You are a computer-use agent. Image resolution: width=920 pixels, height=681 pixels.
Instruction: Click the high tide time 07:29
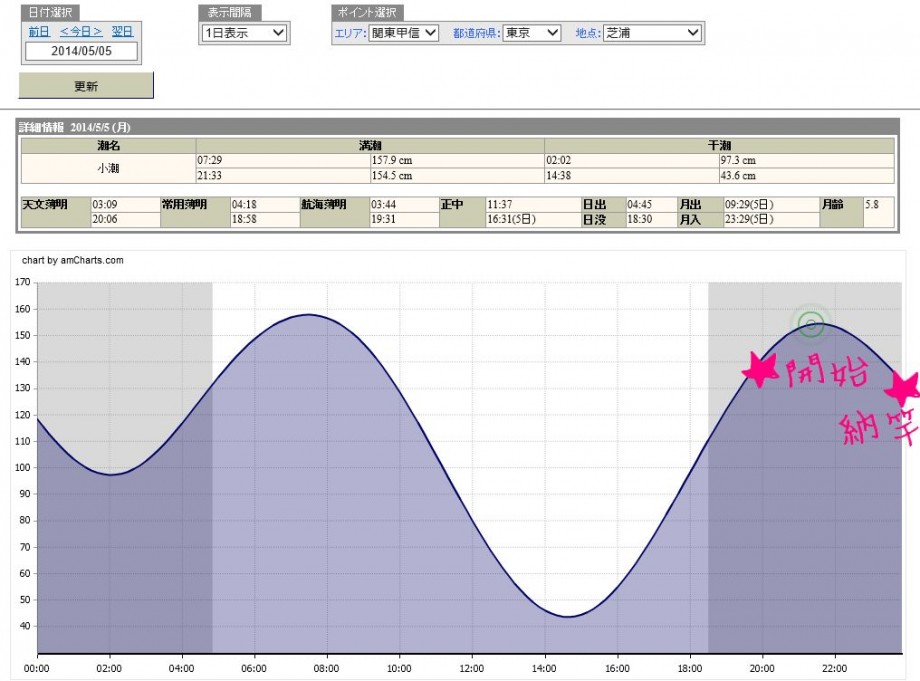point(209,160)
